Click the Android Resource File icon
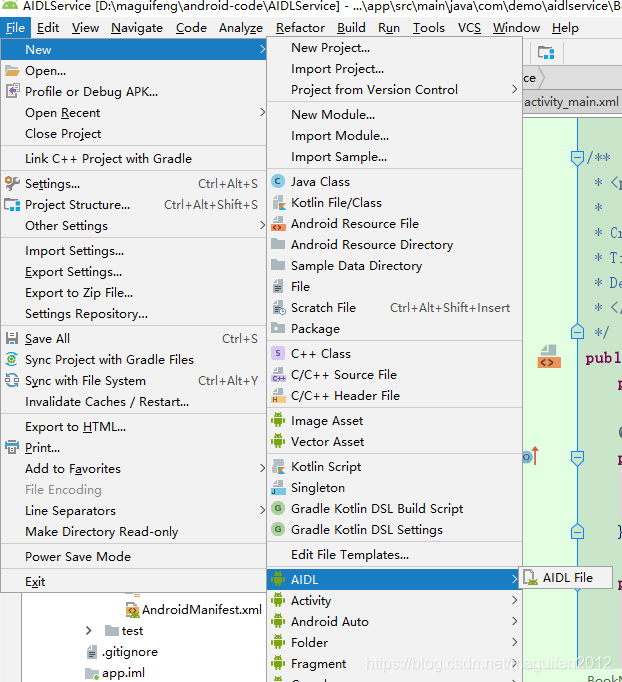 coord(278,224)
